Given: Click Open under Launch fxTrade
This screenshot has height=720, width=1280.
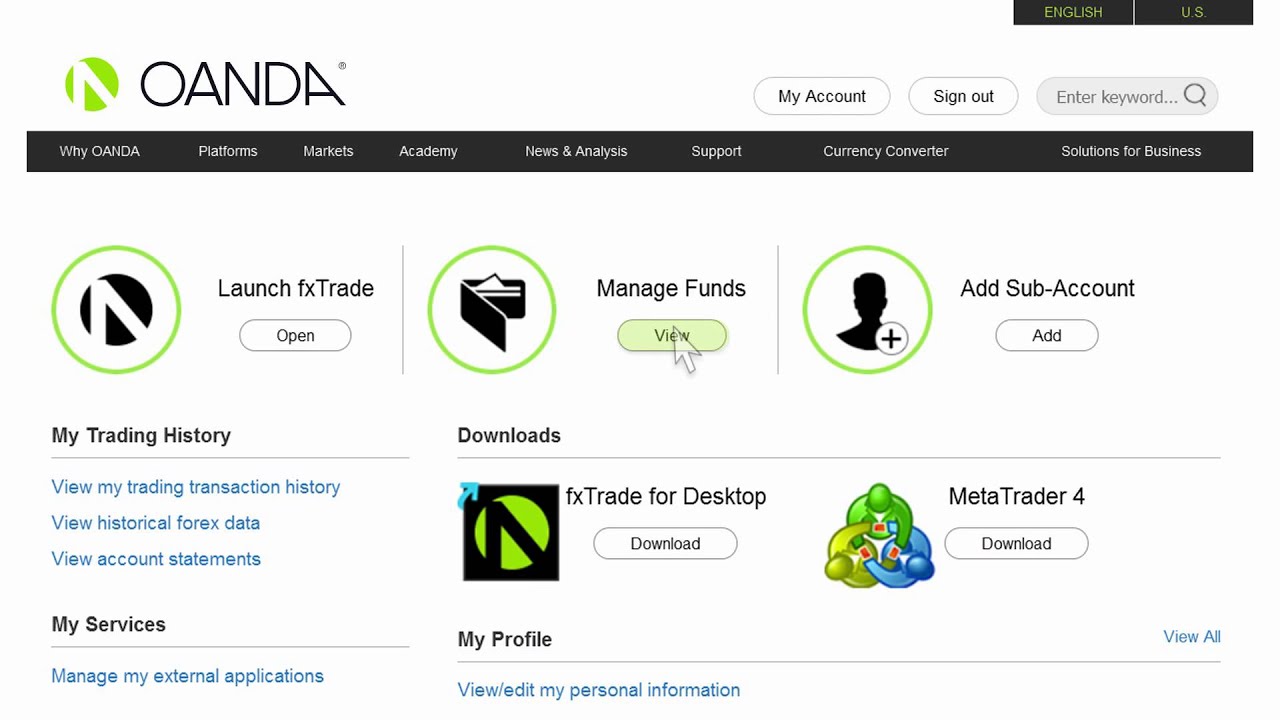Looking at the screenshot, I should tap(295, 335).
